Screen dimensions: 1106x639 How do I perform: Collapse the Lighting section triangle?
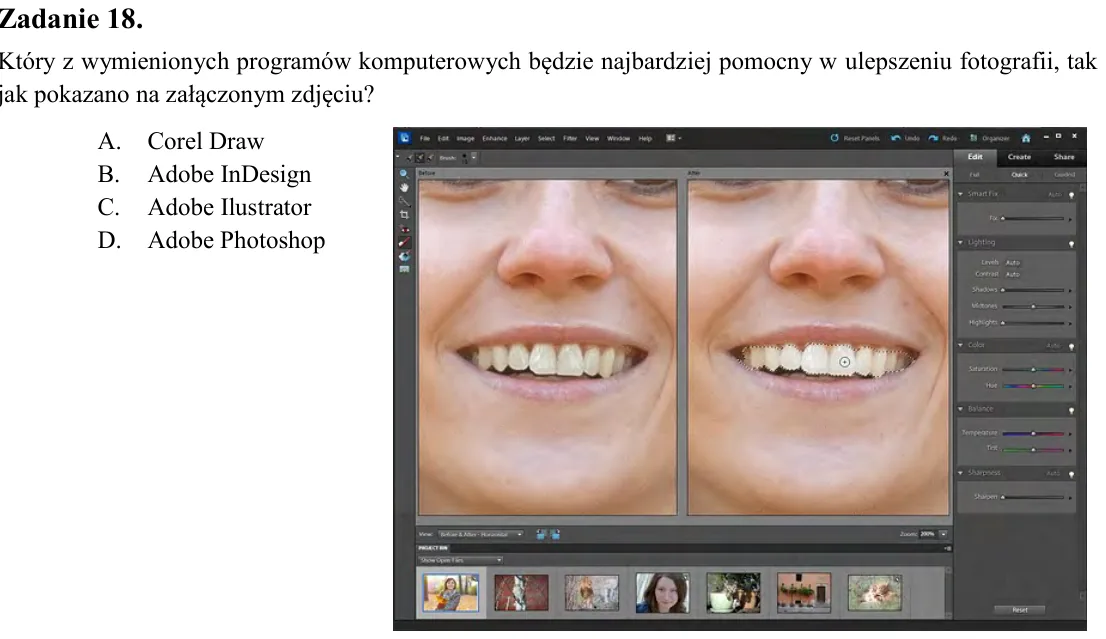point(960,243)
